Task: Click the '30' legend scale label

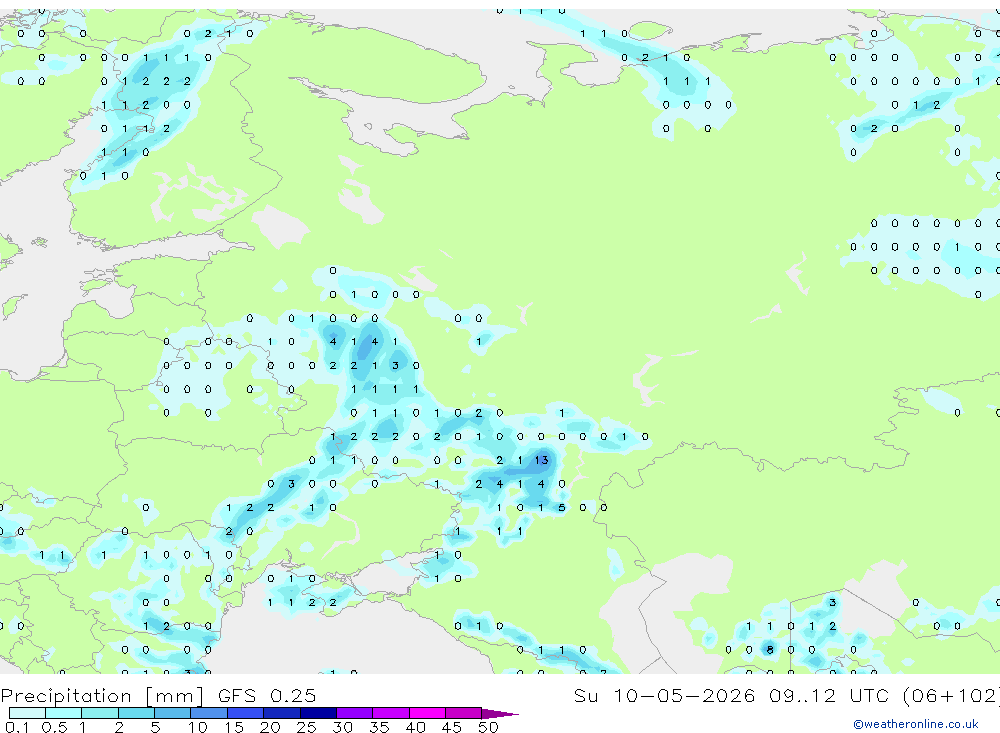Action: point(342,727)
